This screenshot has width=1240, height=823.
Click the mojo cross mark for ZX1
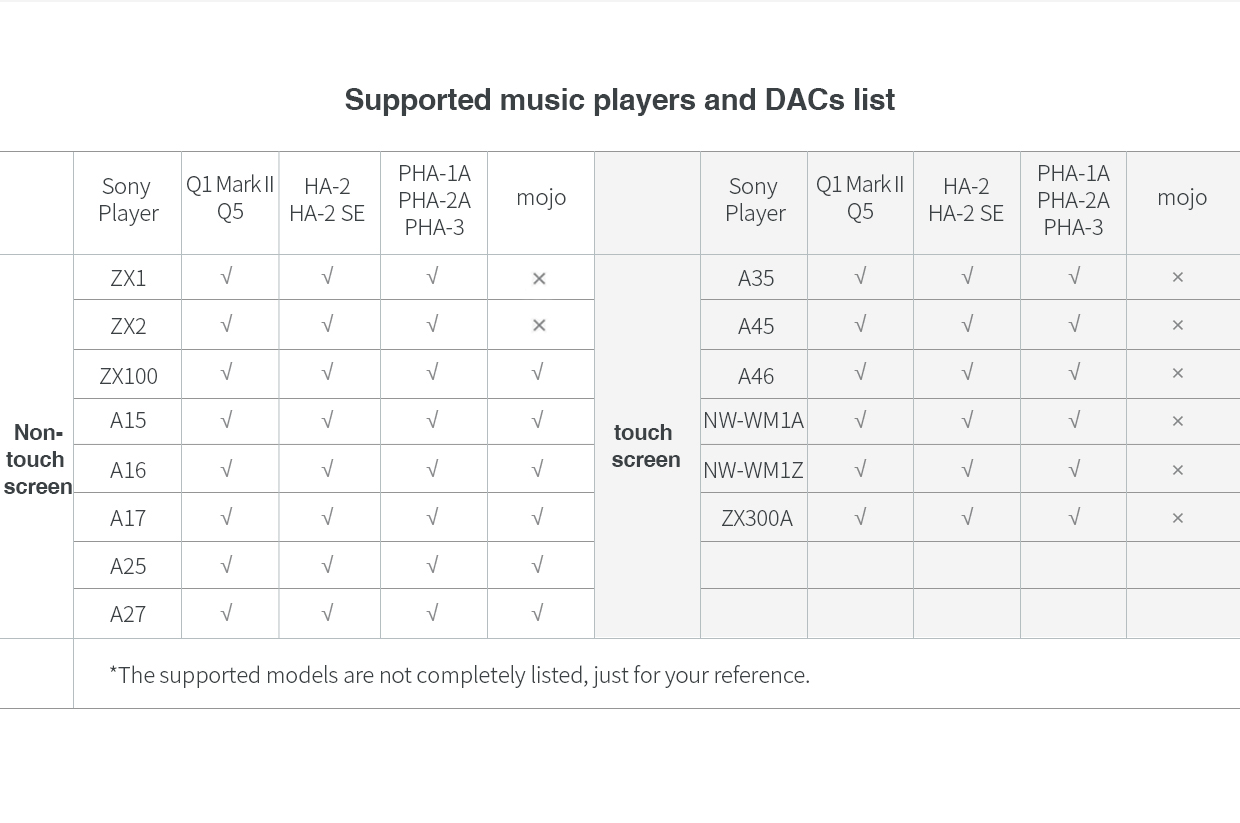pyautogui.click(x=539, y=278)
